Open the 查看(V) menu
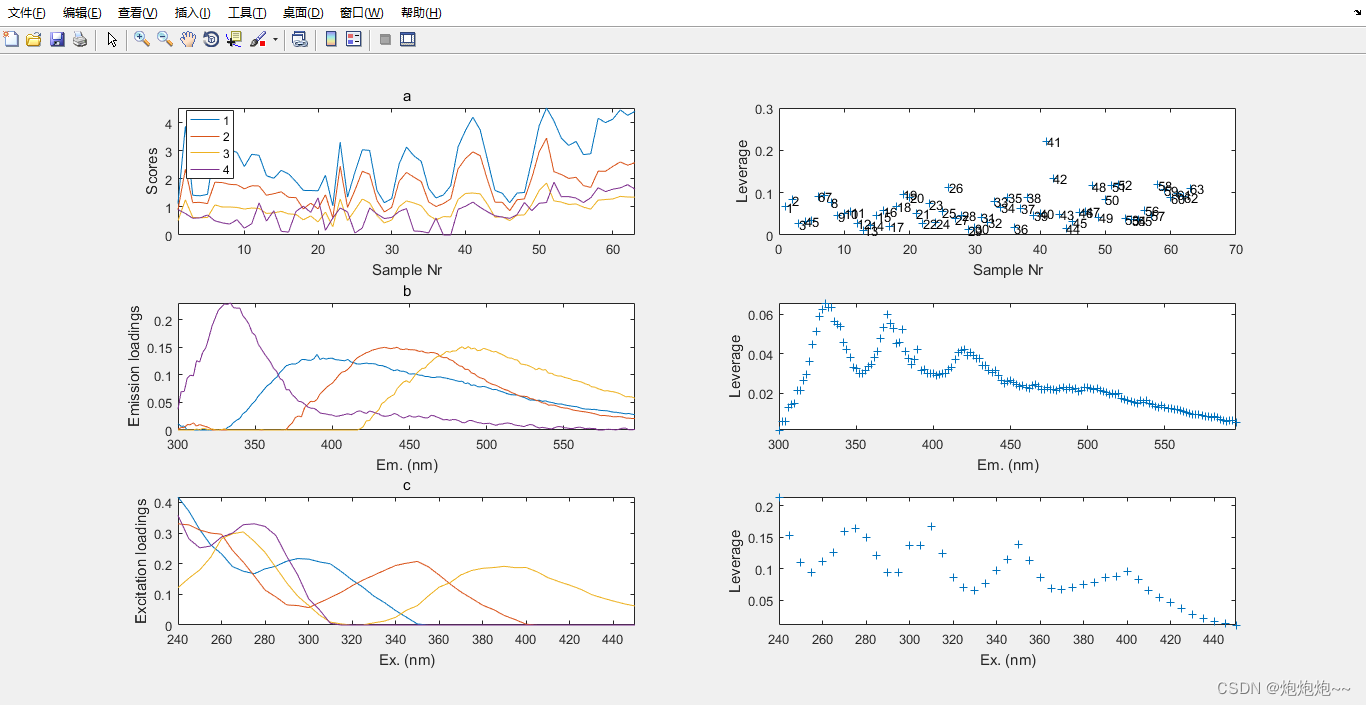Image resolution: width=1366 pixels, height=705 pixels. pos(137,13)
